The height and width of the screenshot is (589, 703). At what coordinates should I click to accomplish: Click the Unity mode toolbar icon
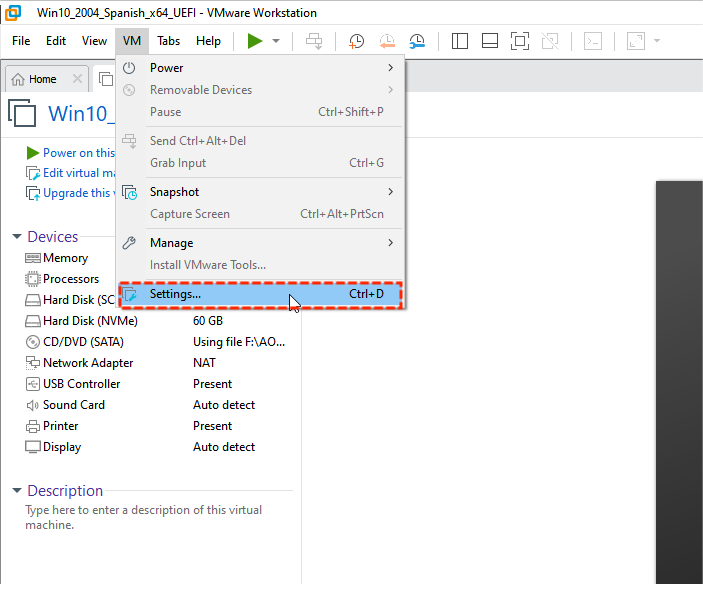[x=550, y=41]
